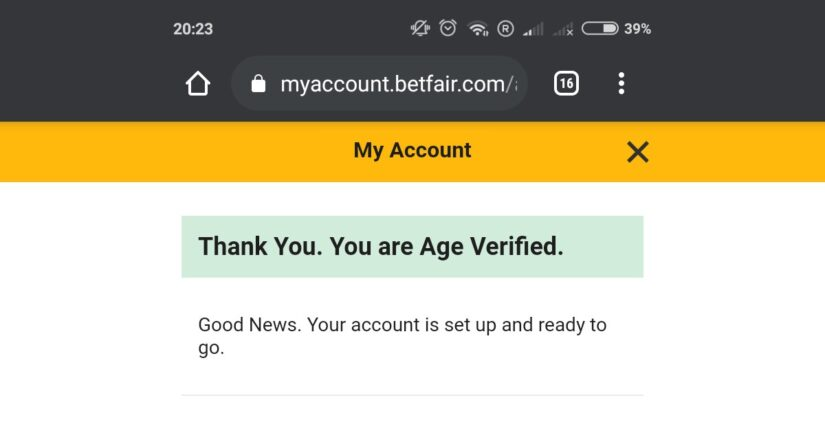Viewport: 825px width, 433px height.
Task: Click the myaccount.betfair.com address field
Action: 398,84
